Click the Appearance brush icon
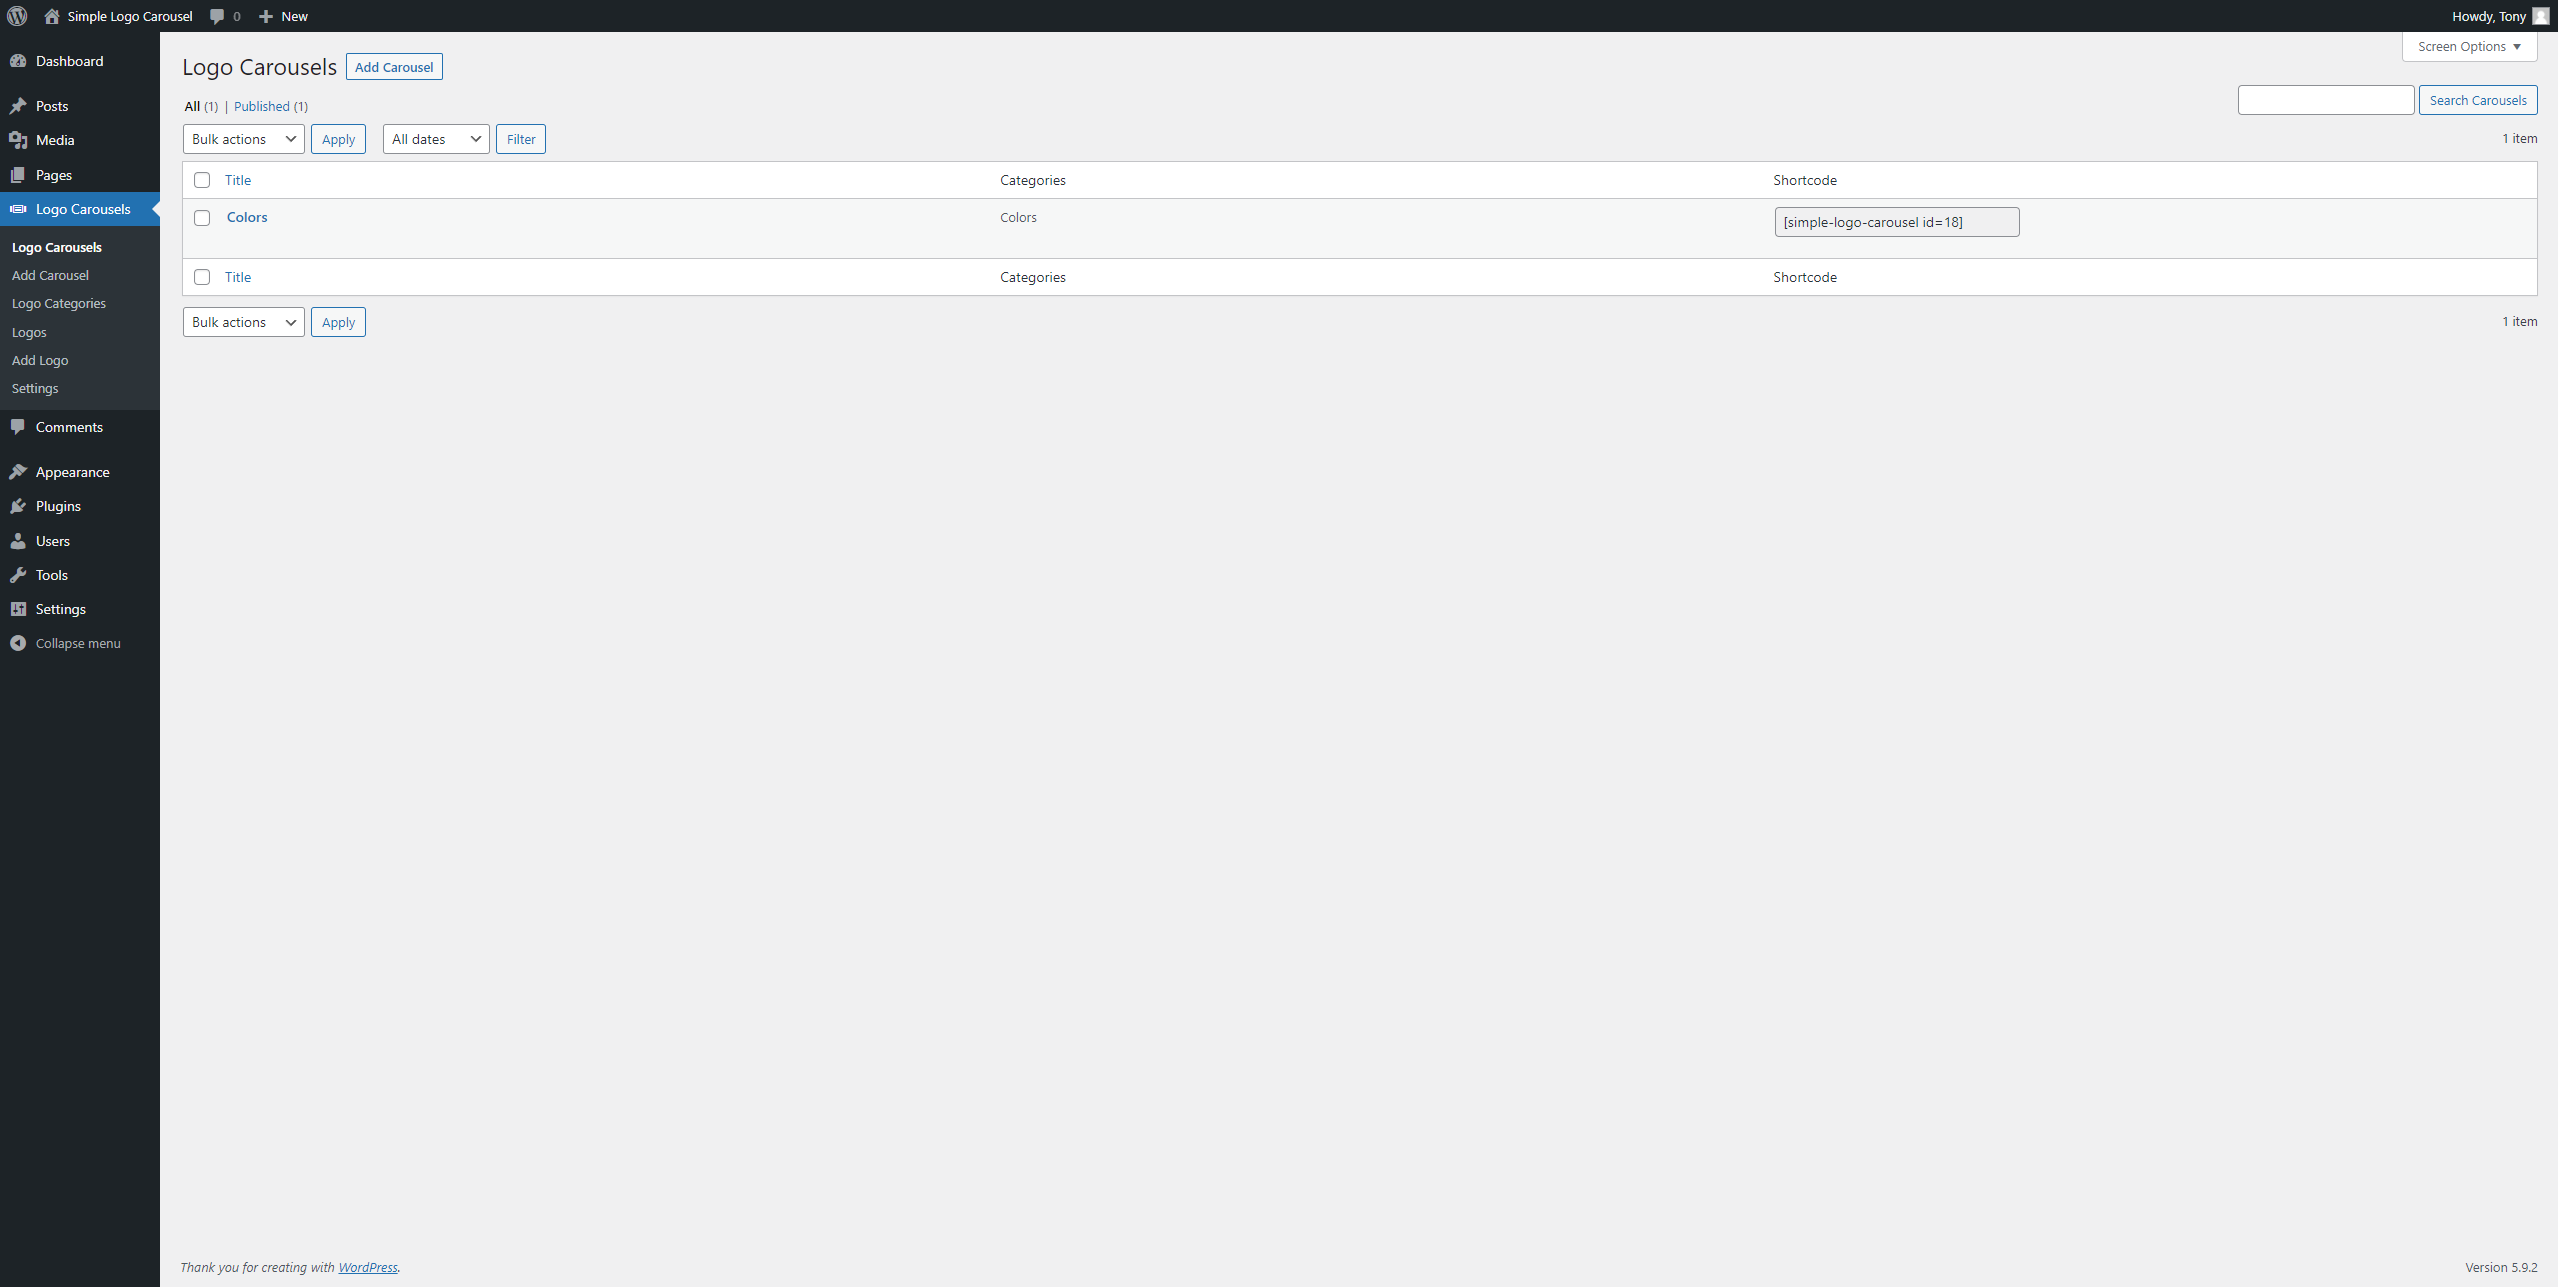 point(18,472)
